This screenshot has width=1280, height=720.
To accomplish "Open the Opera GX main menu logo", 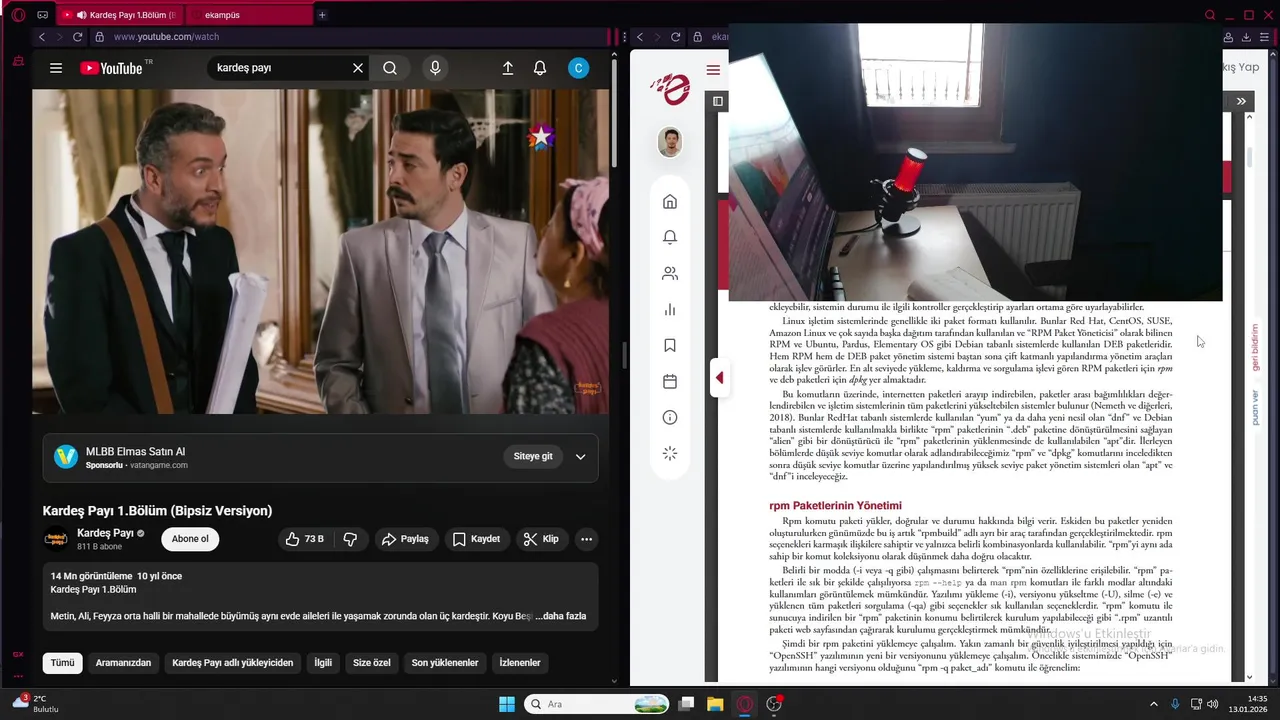I will pos(18,15).
